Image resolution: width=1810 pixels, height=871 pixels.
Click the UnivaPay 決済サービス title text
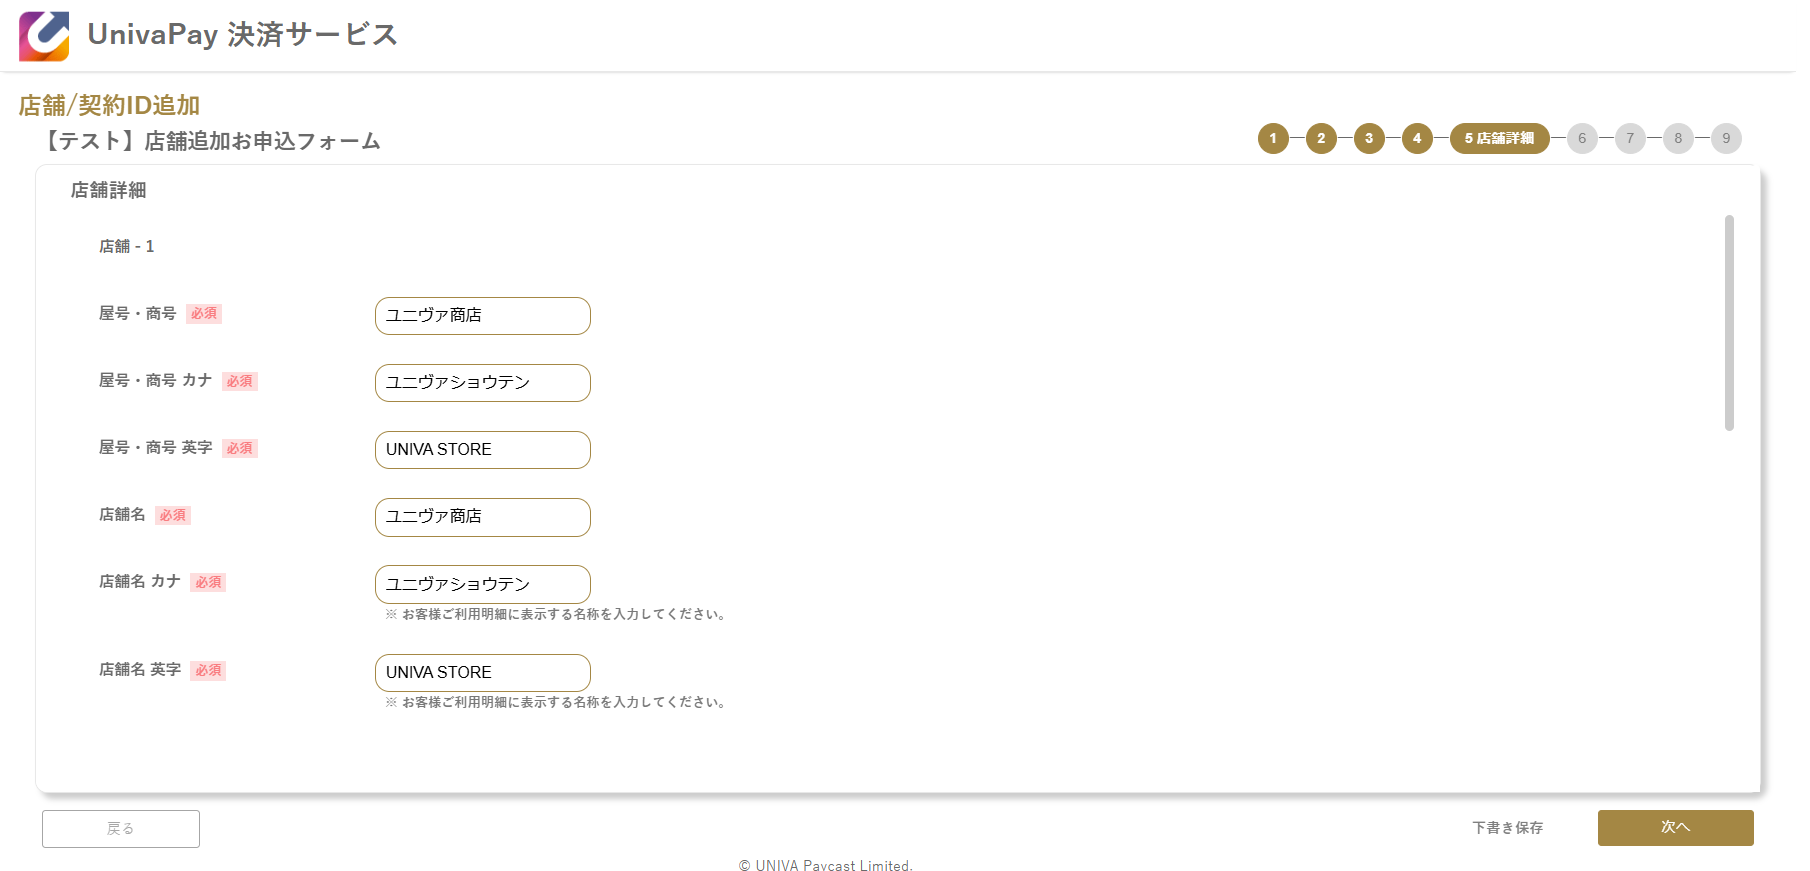pos(243,35)
